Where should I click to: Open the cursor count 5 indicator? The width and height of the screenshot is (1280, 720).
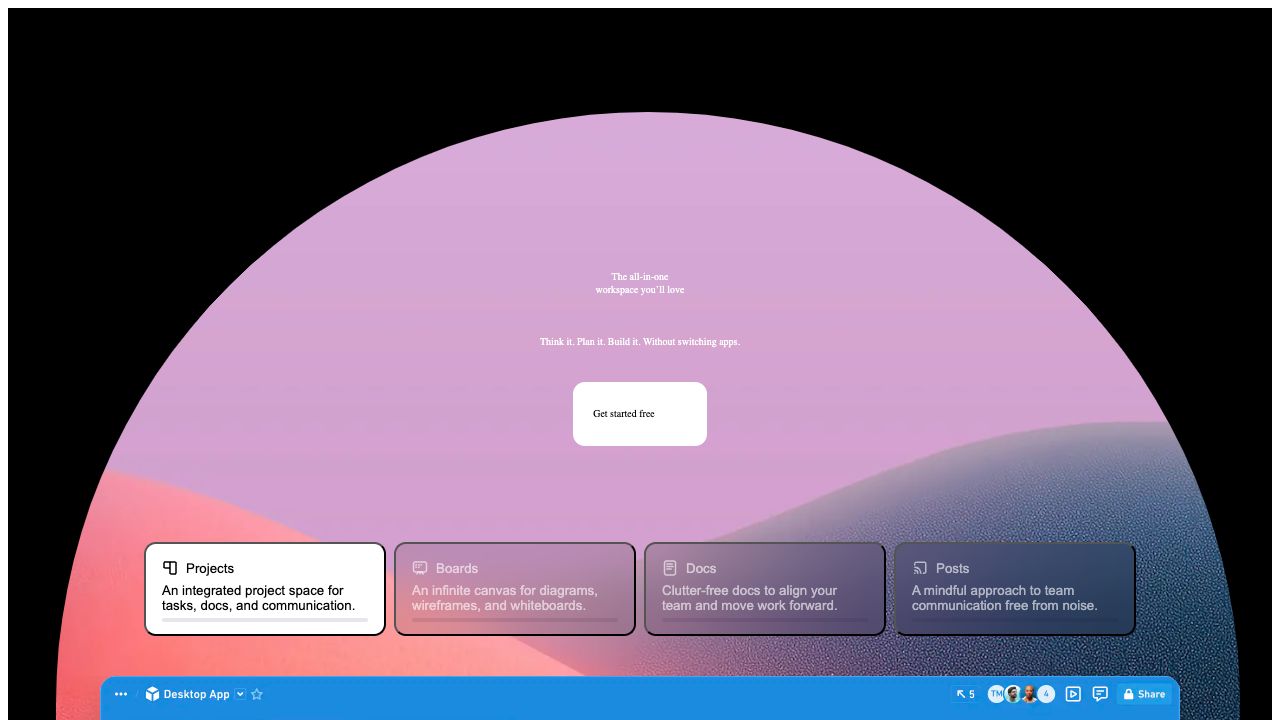click(965, 694)
